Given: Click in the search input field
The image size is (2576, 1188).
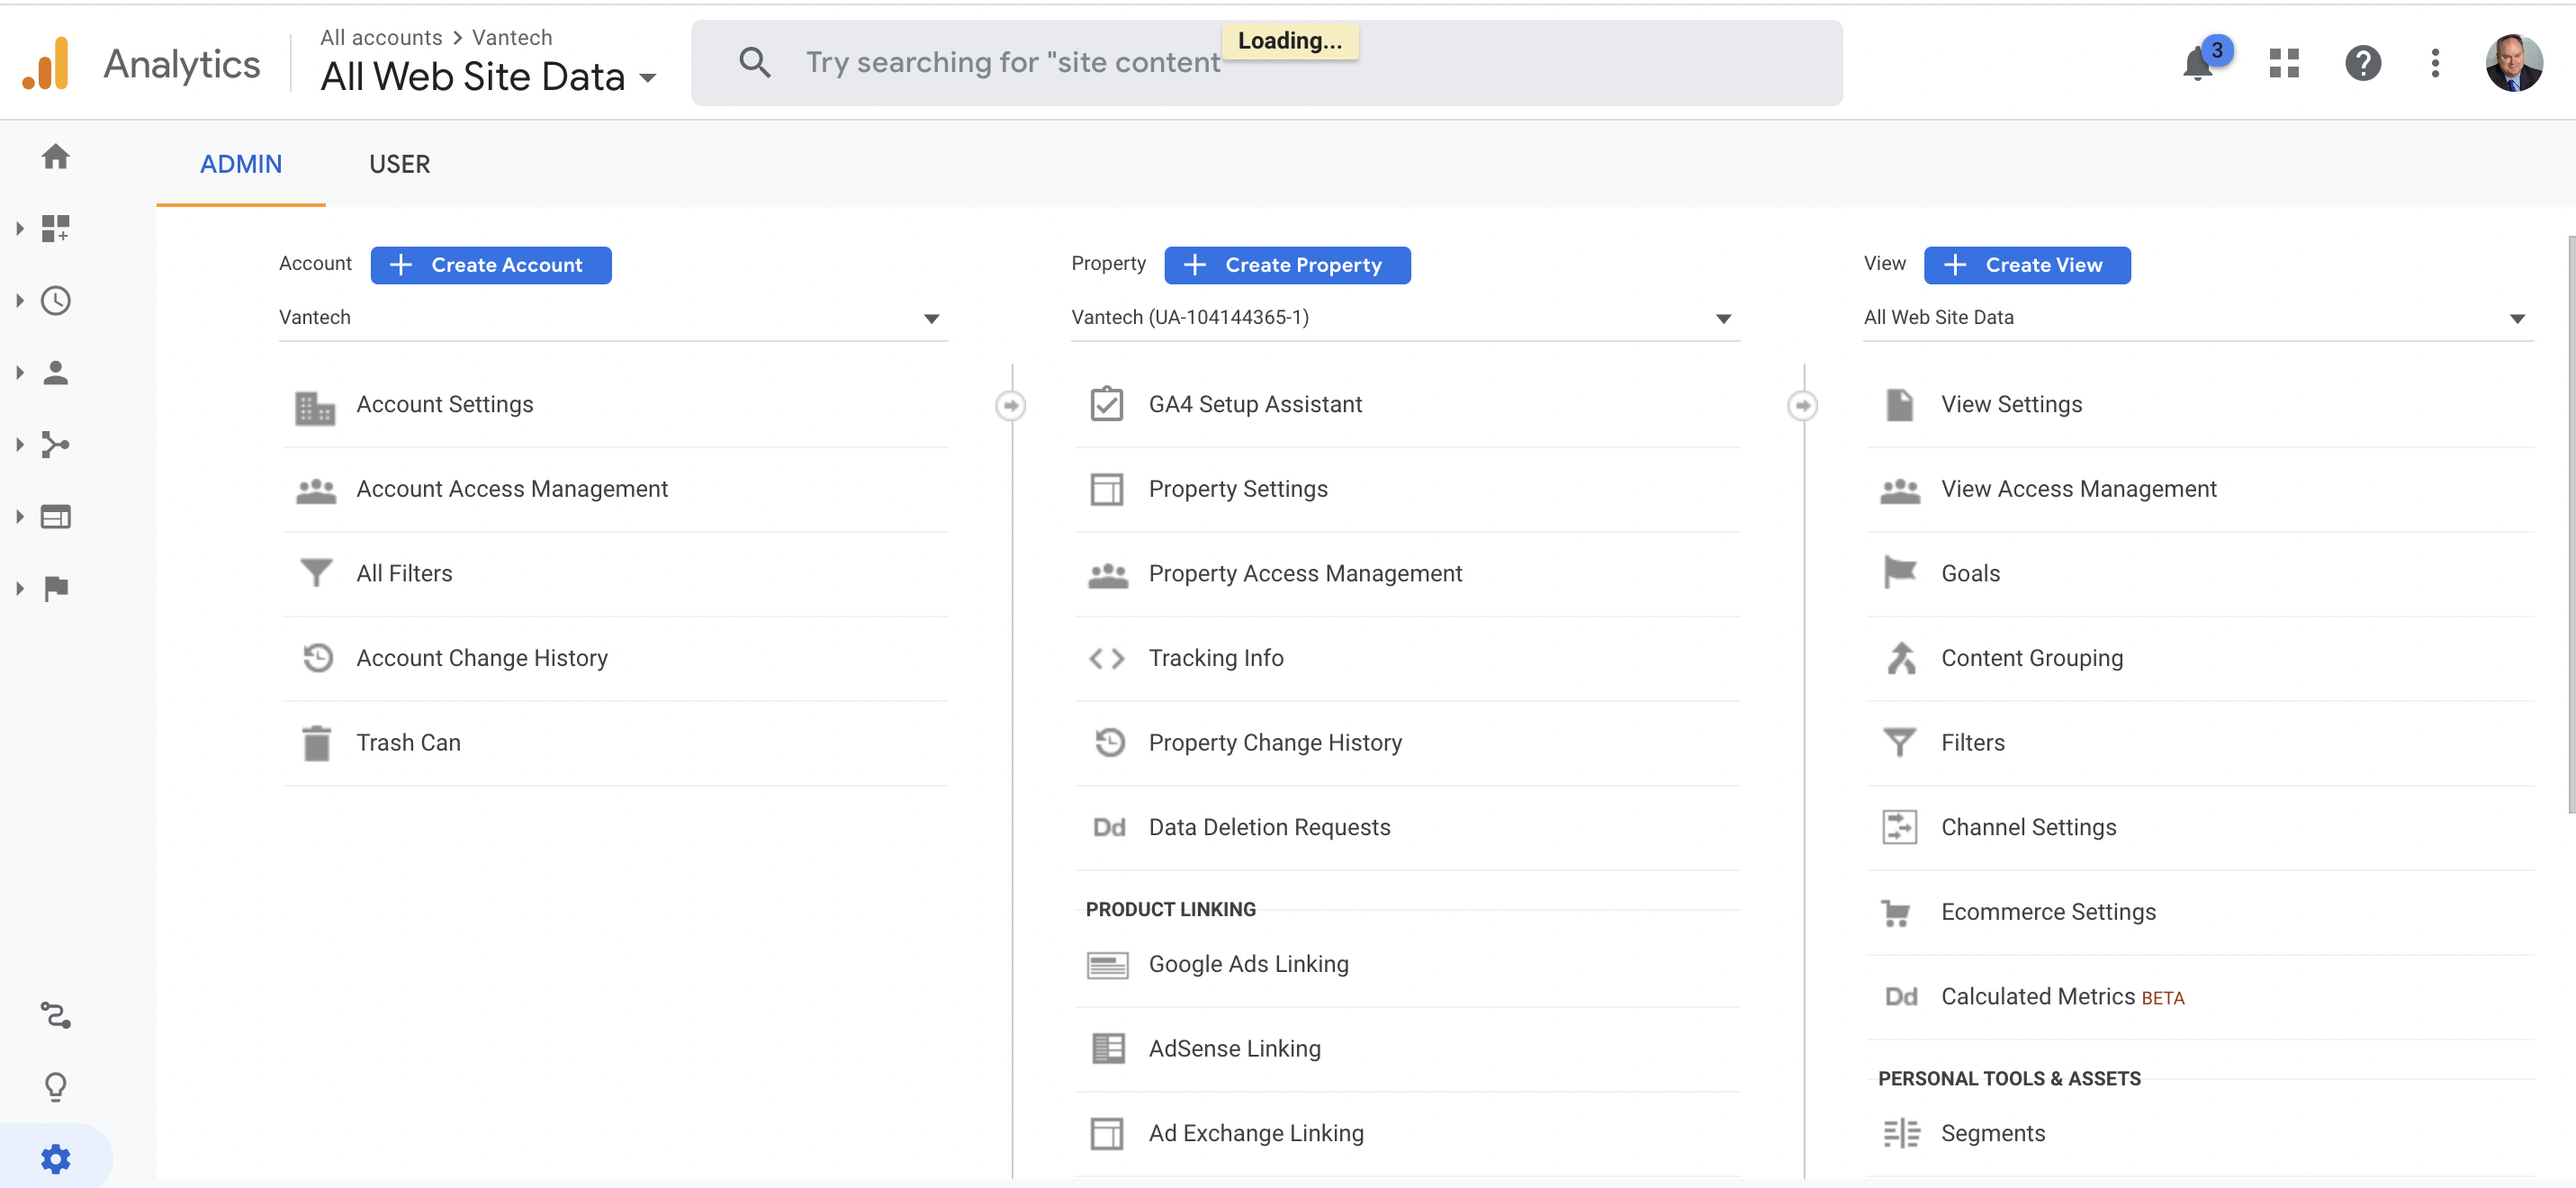Looking at the screenshot, I should pyautogui.click(x=1266, y=63).
